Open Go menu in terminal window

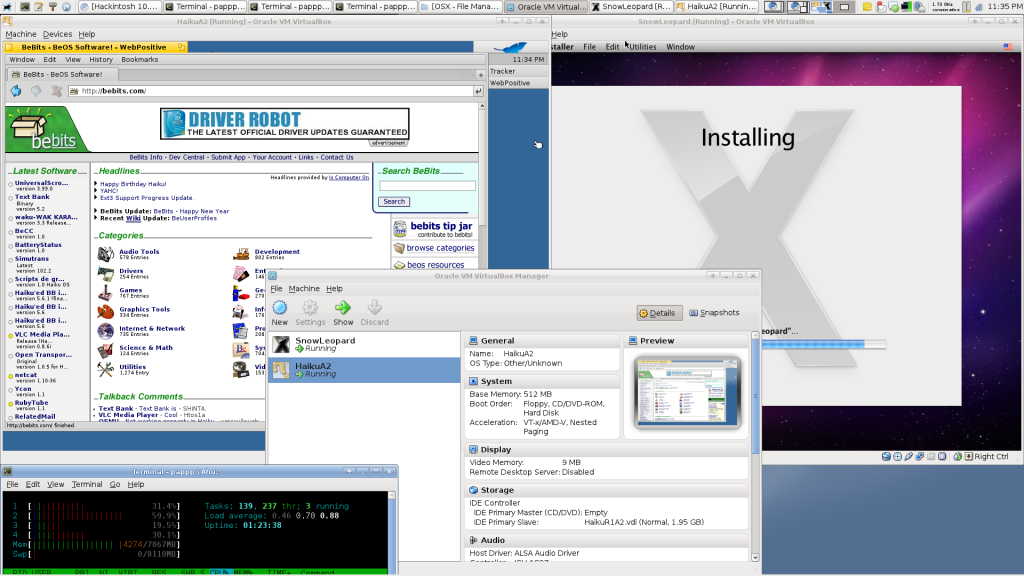pyautogui.click(x=115, y=485)
